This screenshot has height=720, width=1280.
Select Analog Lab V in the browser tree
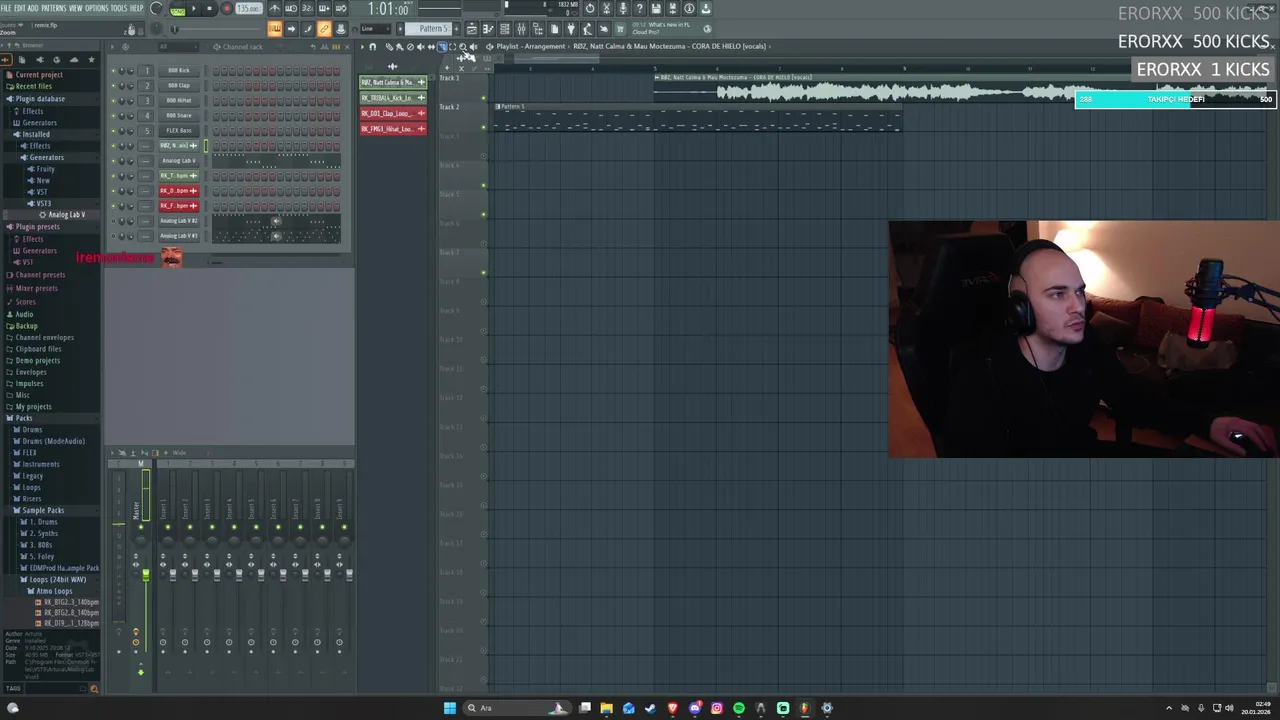(67, 215)
